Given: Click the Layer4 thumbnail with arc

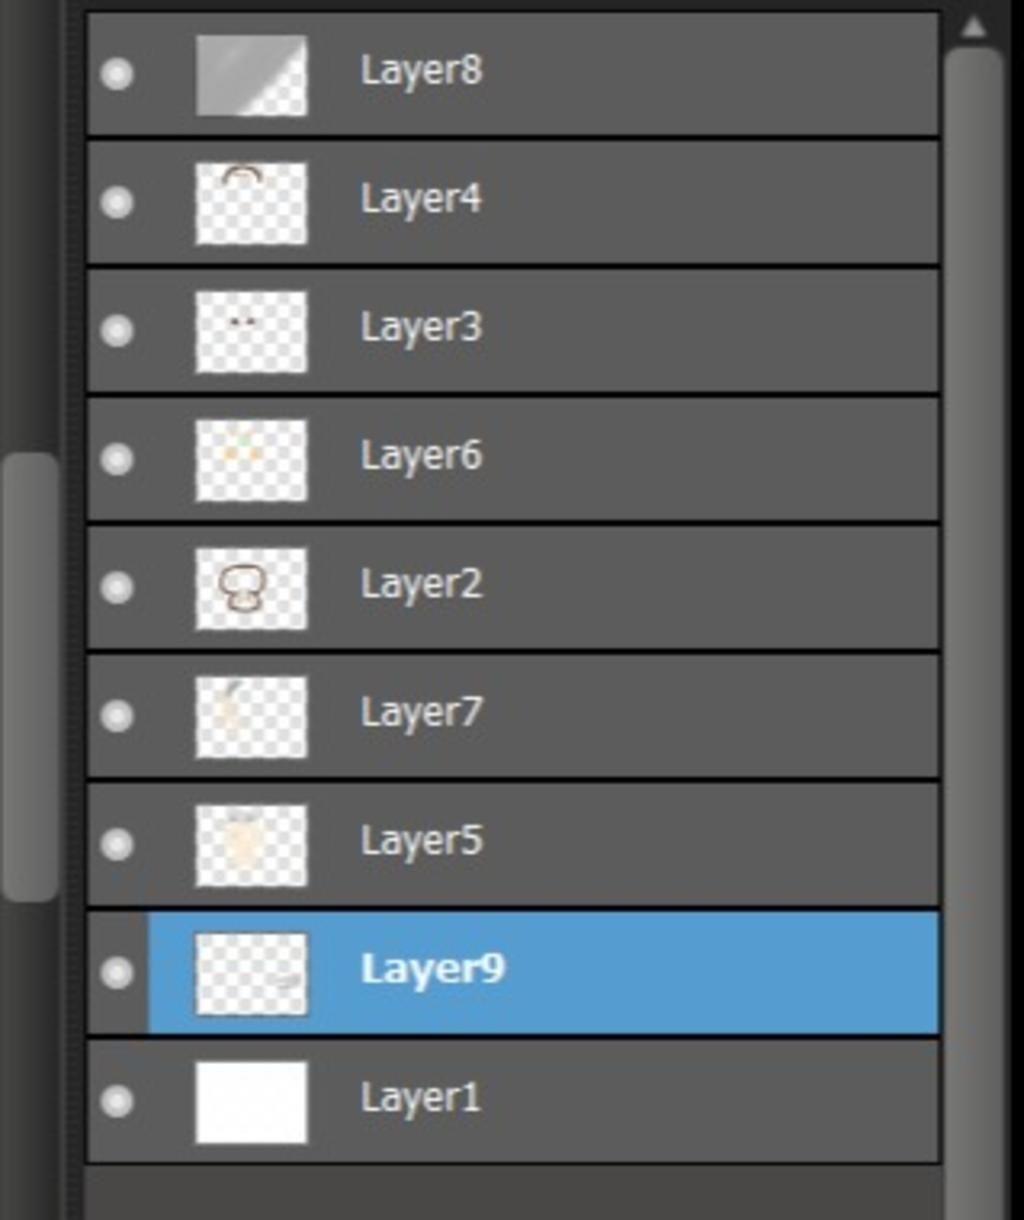Looking at the screenshot, I should pos(251,203).
